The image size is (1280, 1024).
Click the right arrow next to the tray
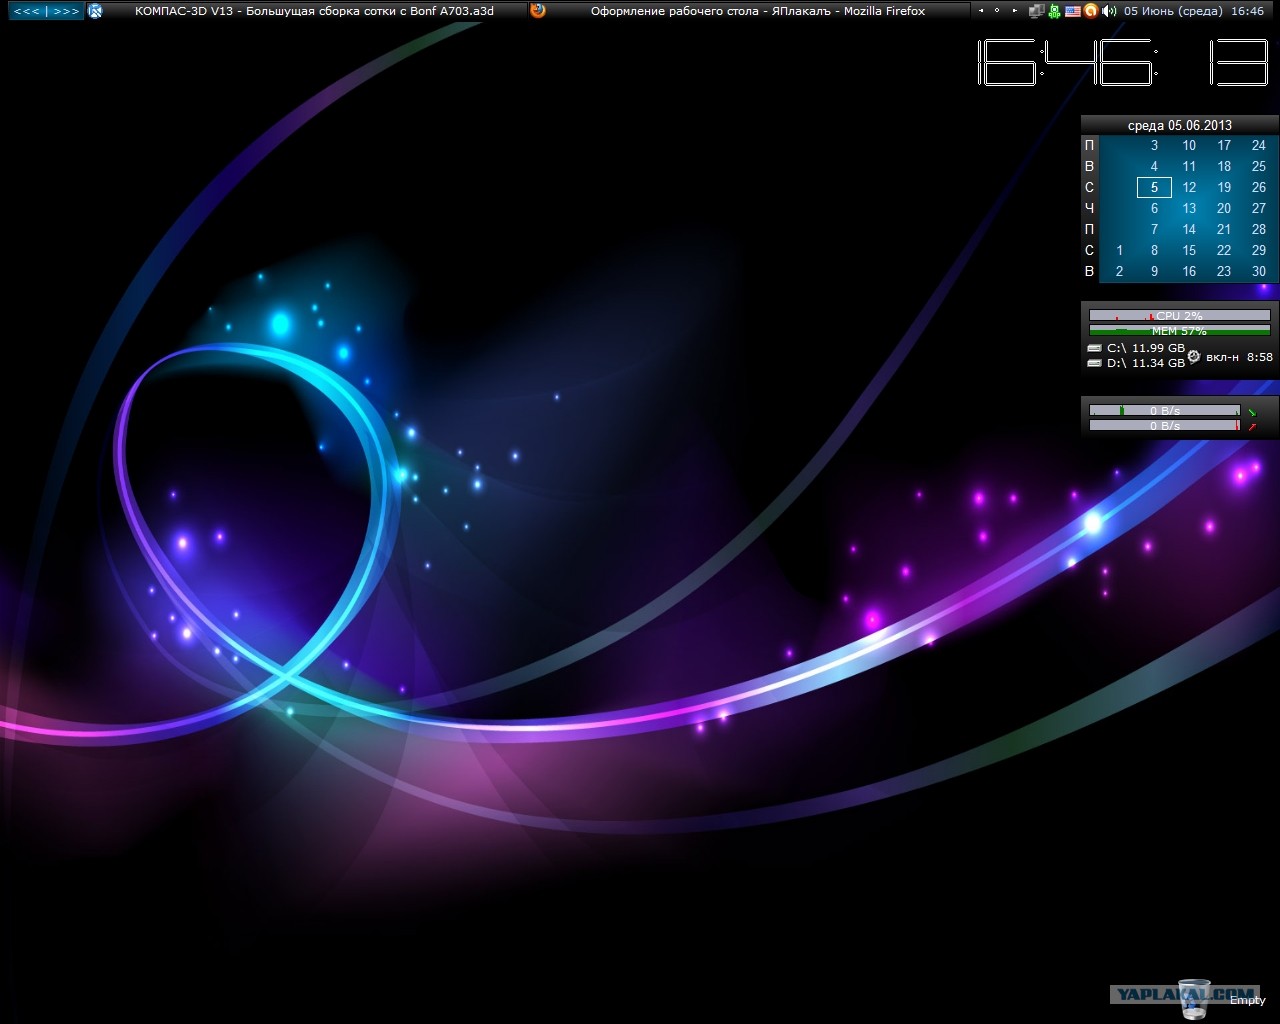[x=1015, y=11]
